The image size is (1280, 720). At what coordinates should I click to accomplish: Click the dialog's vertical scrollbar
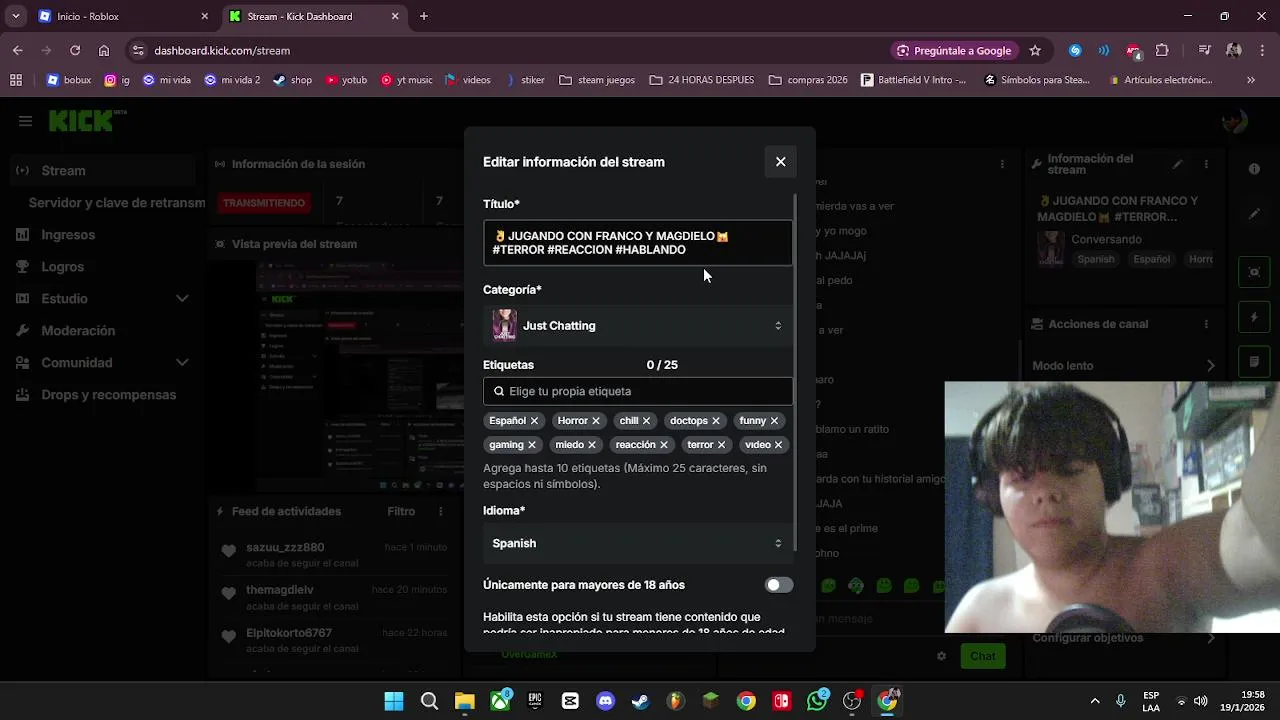coord(795,372)
